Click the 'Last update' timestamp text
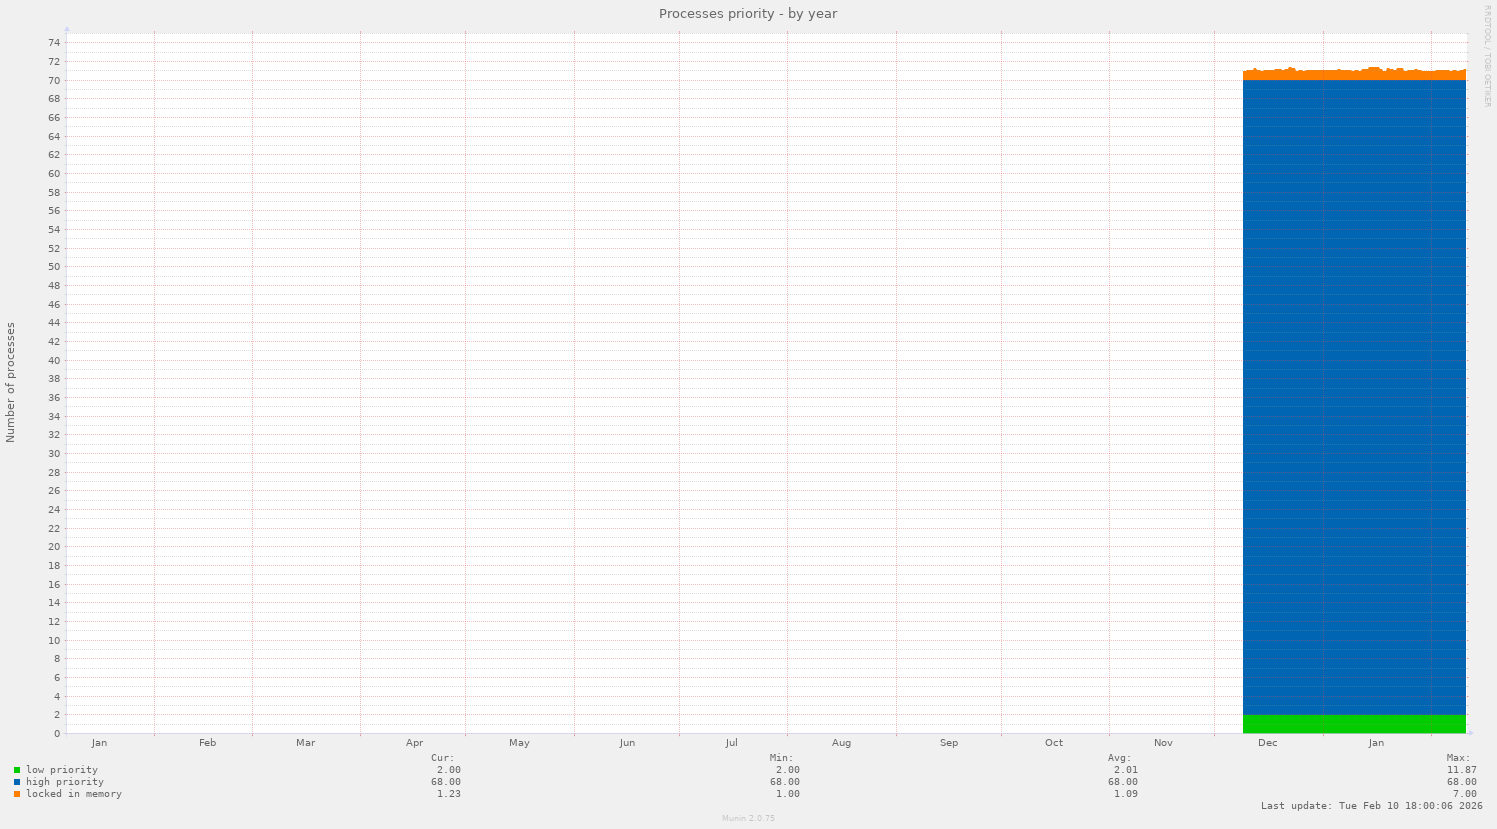The width and height of the screenshot is (1497, 829). [x=1371, y=806]
